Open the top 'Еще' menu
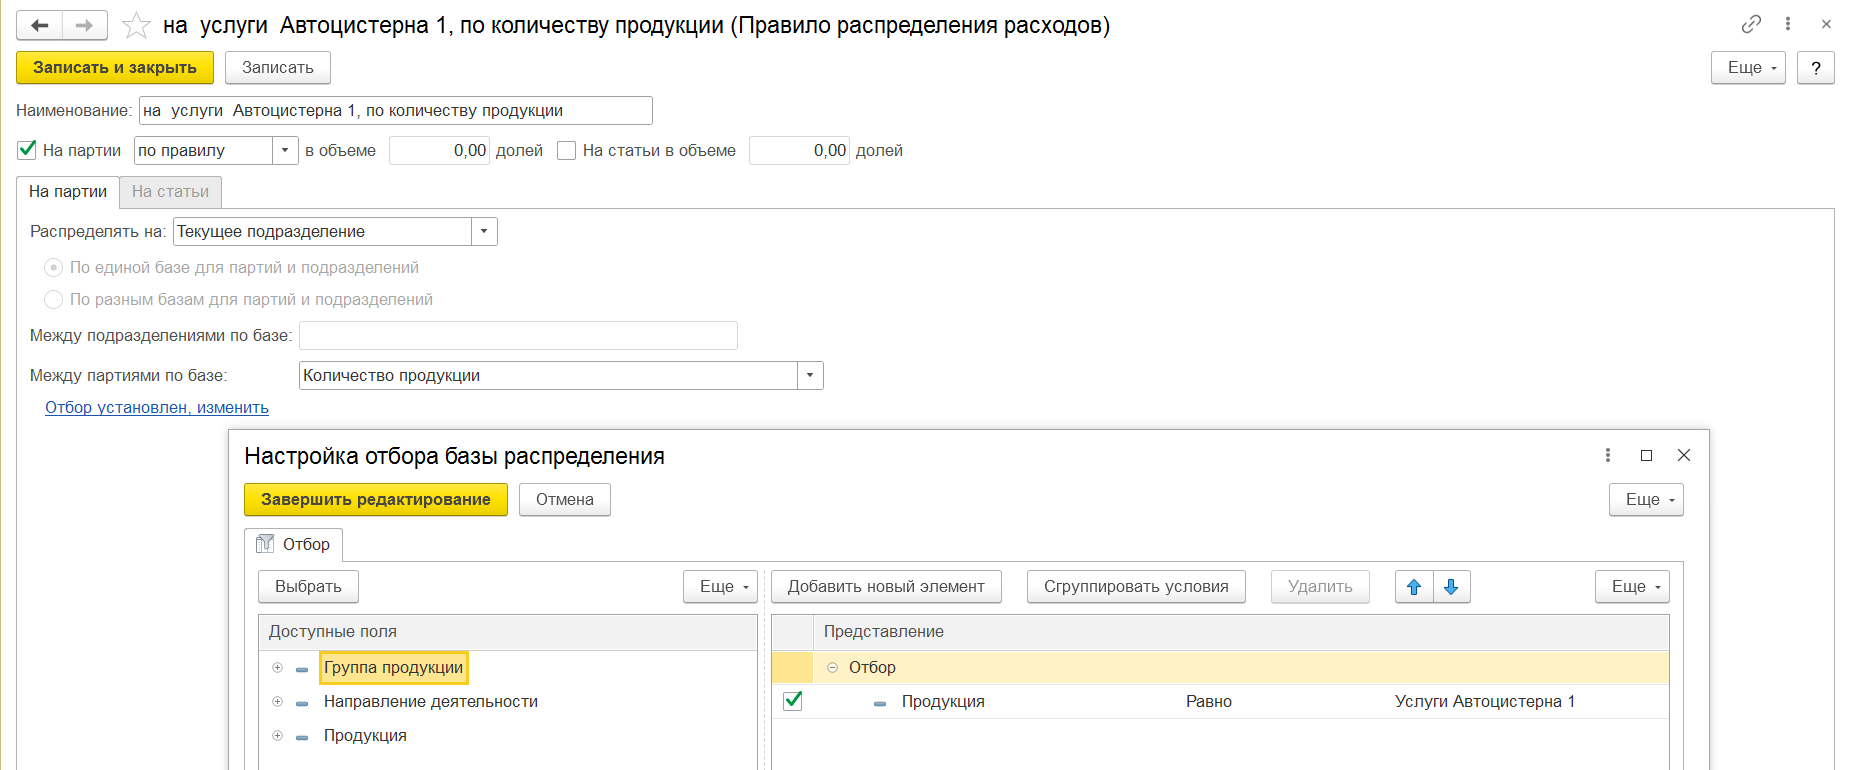 pyautogui.click(x=1748, y=68)
